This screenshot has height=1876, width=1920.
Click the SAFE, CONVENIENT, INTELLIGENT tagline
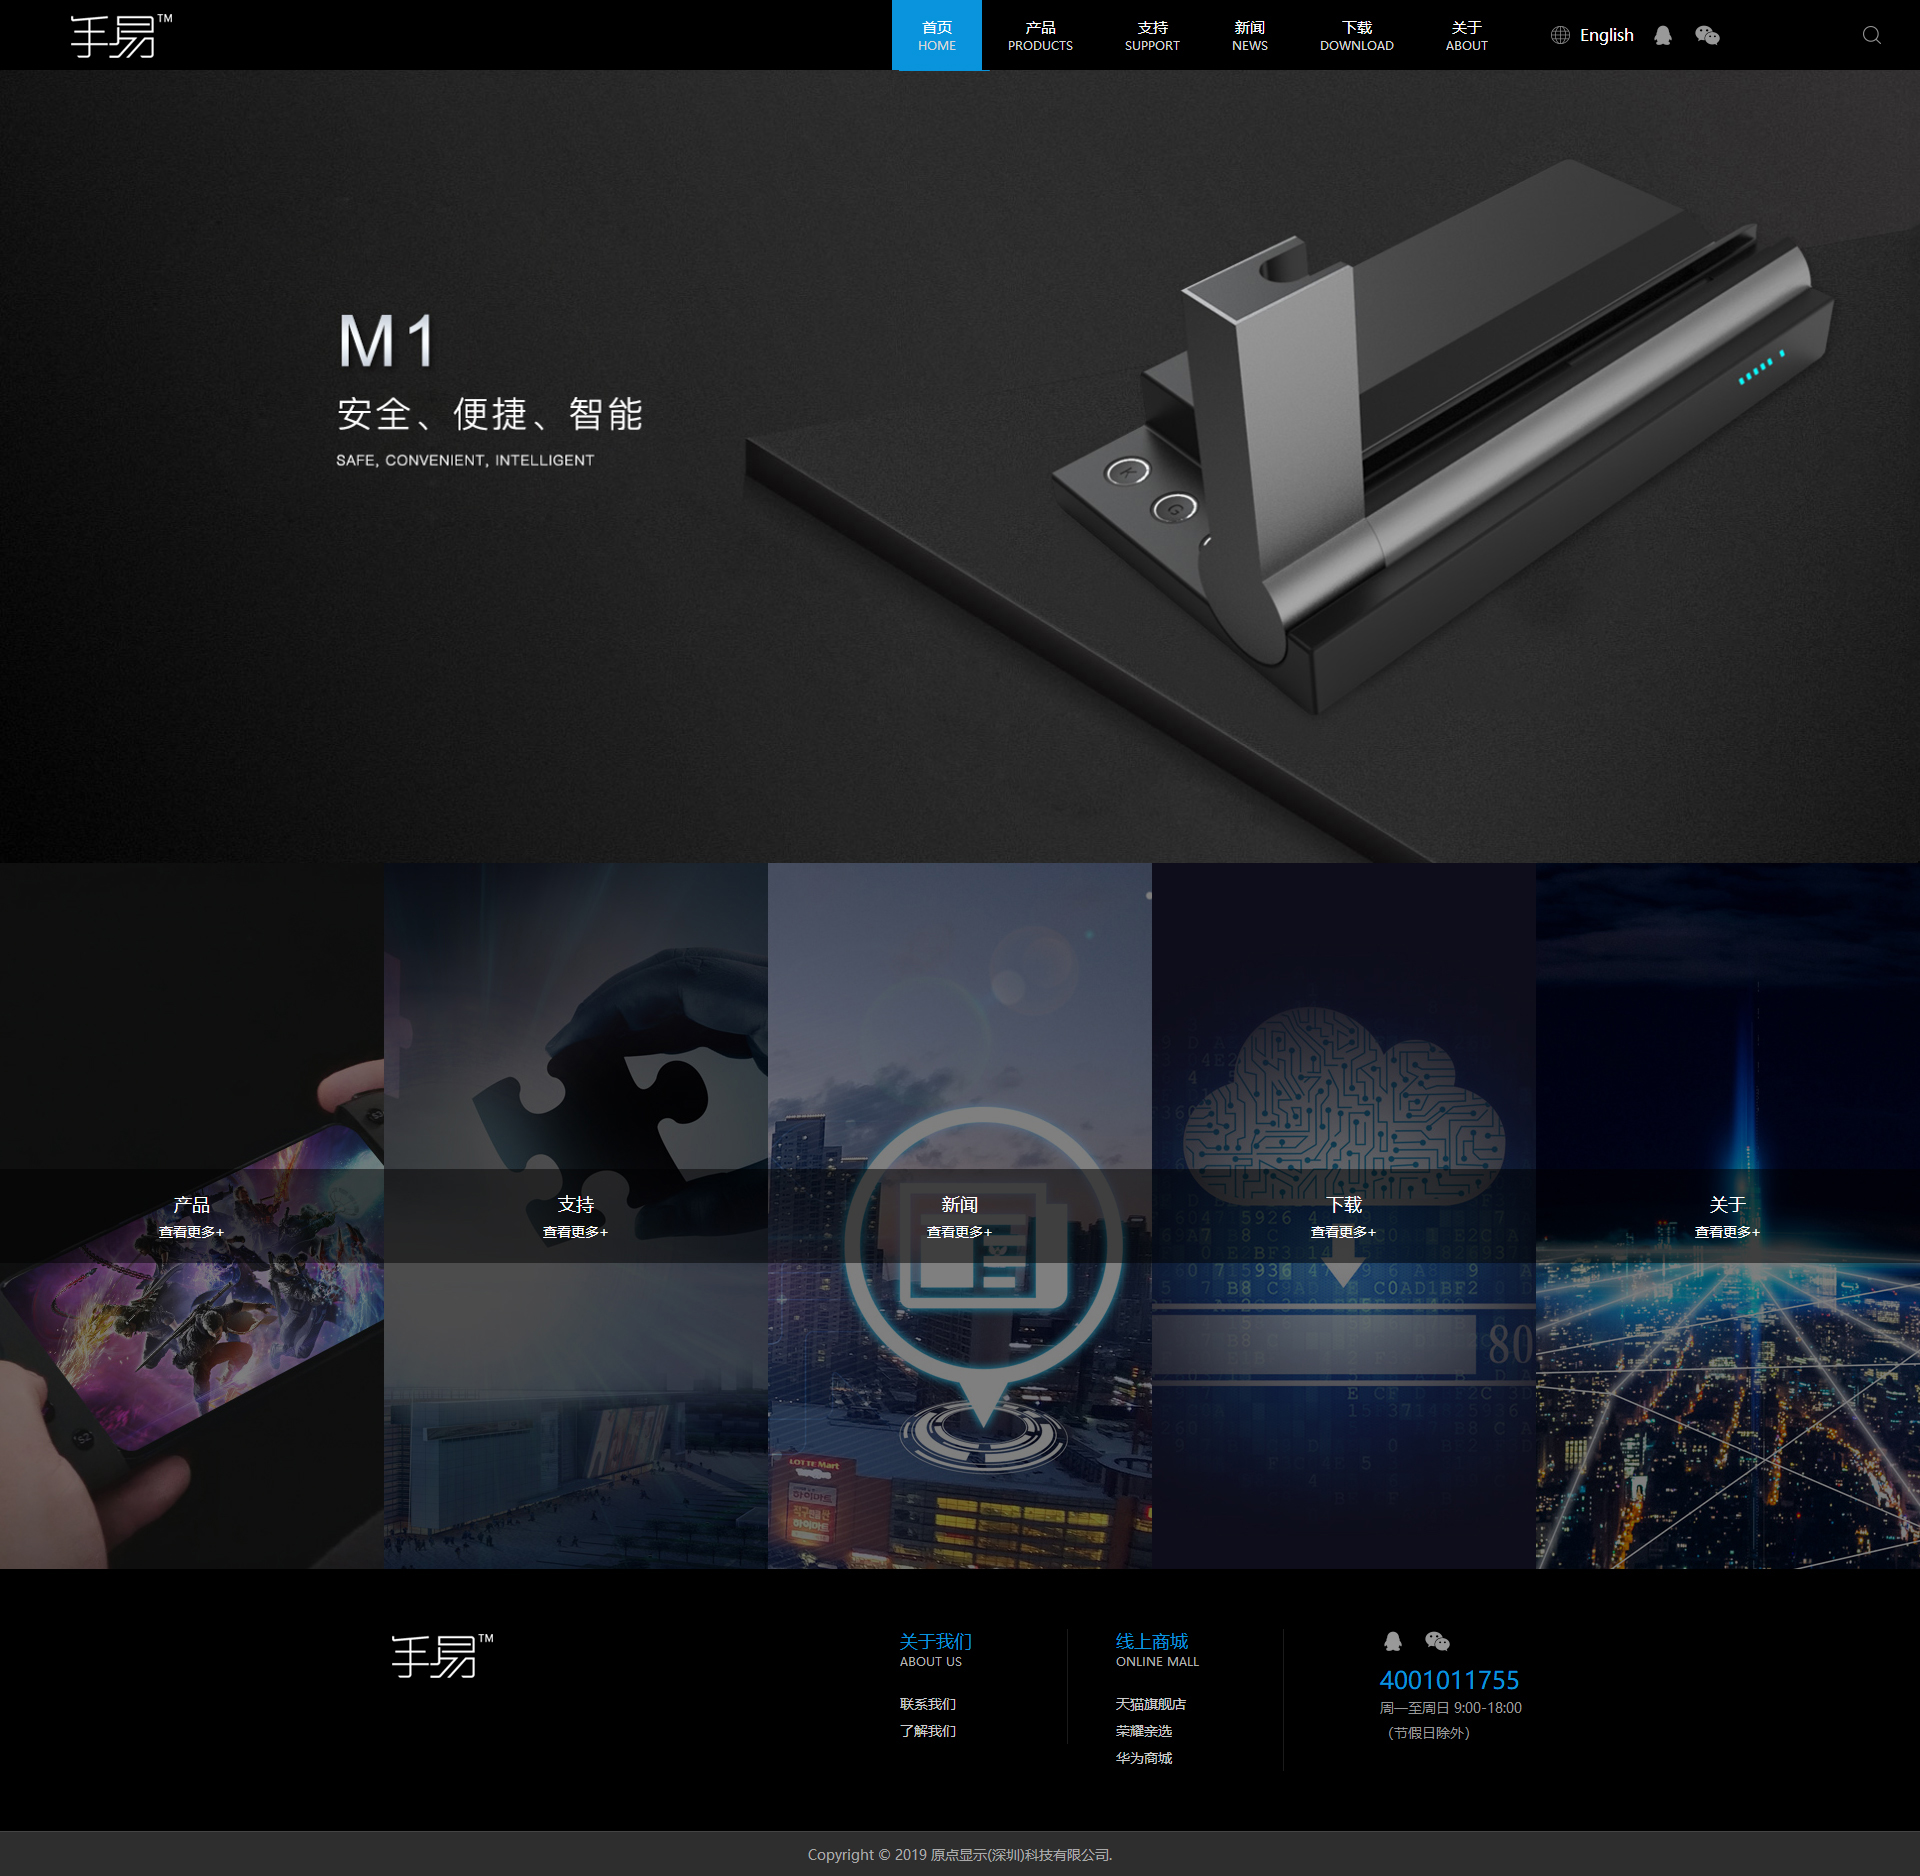pyautogui.click(x=465, y=460)
